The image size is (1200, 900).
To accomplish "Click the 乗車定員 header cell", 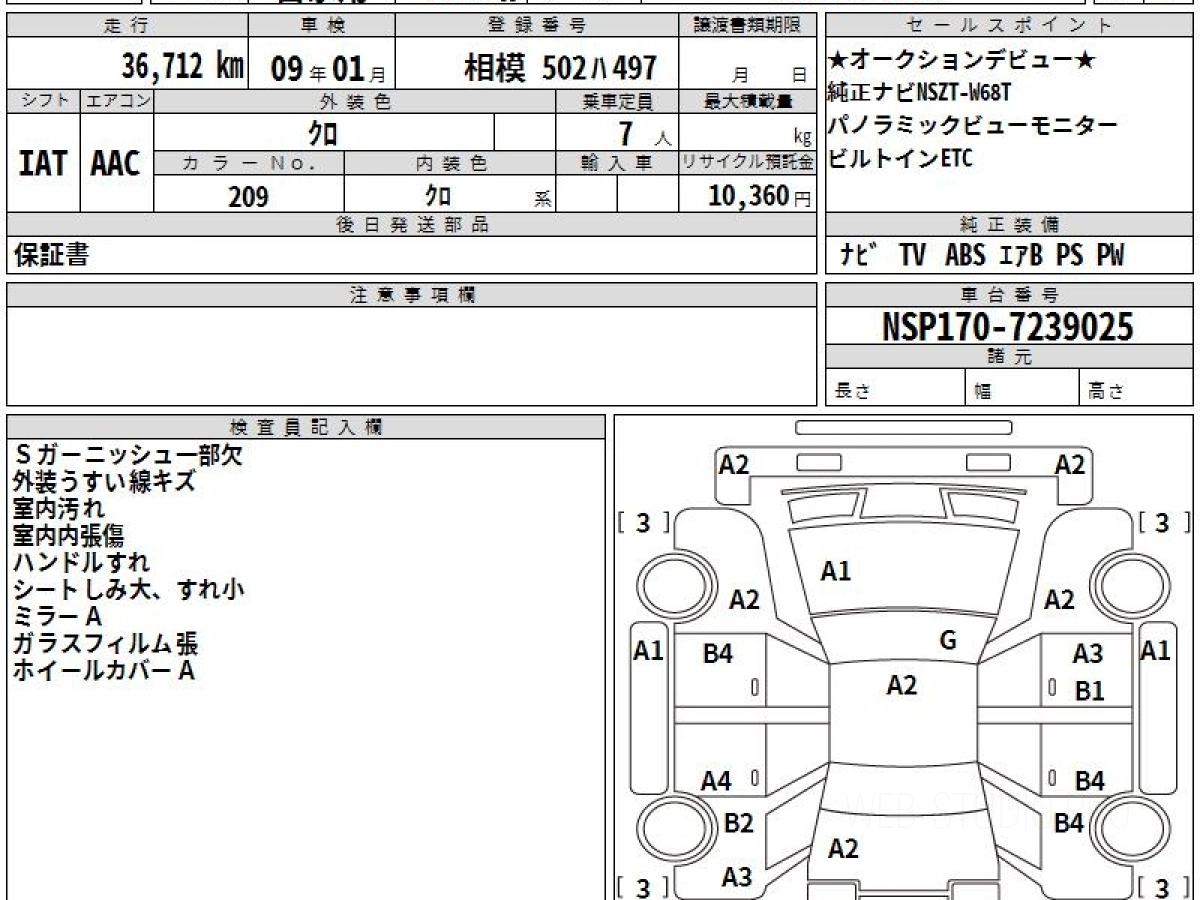I will pyautogui.click(x=617, y=102).
